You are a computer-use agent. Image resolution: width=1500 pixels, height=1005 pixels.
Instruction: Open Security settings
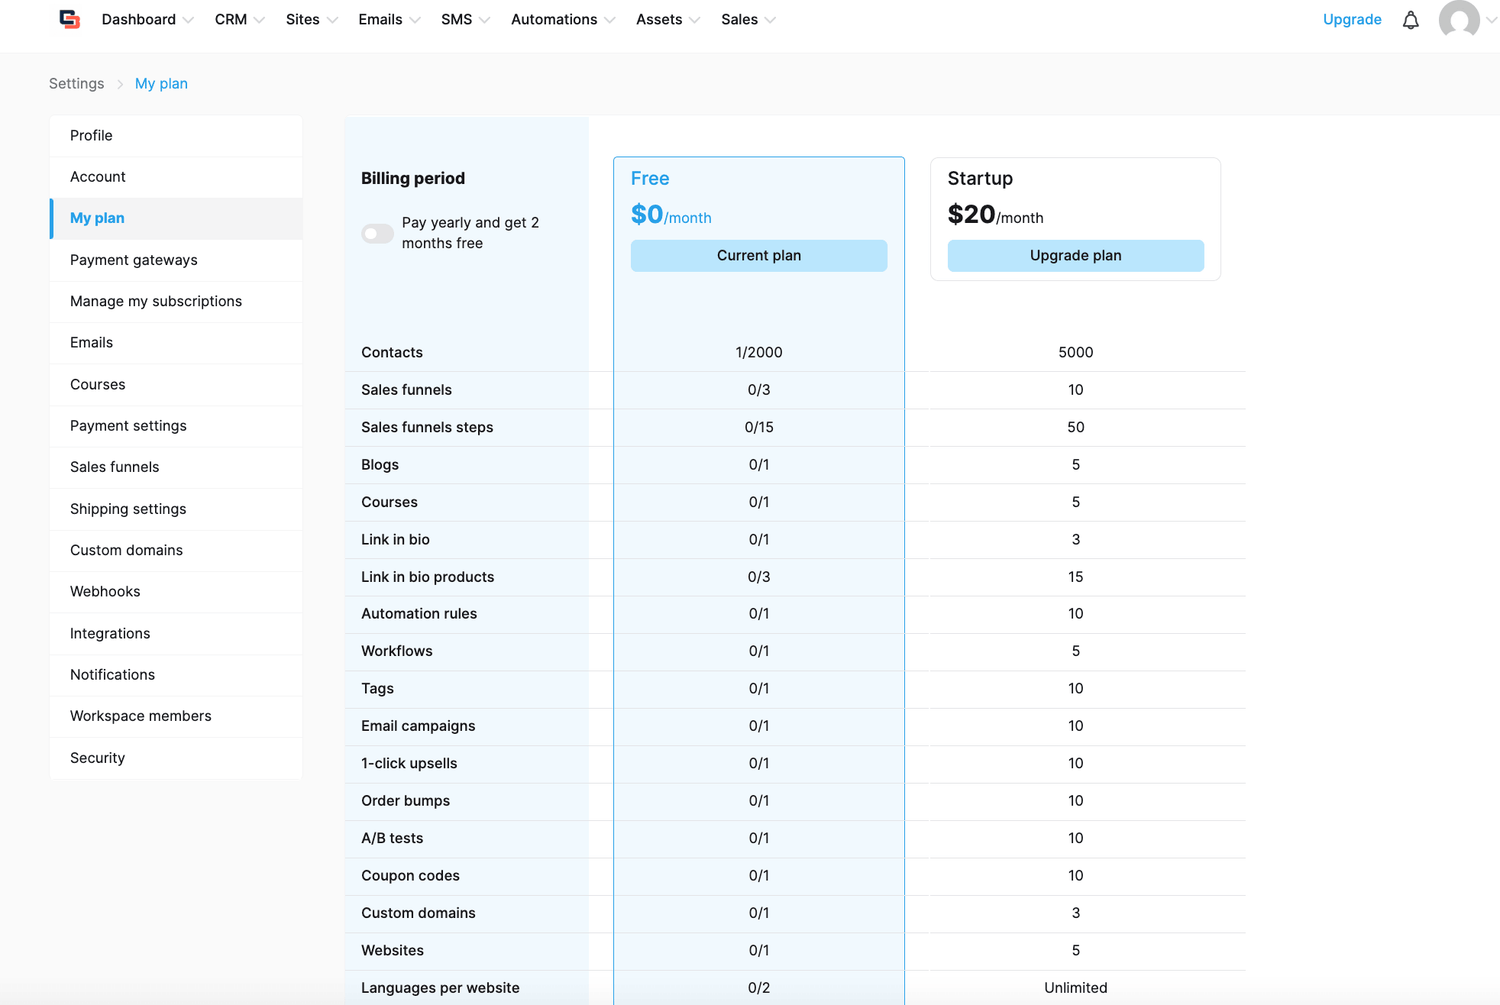pos(176,758)
